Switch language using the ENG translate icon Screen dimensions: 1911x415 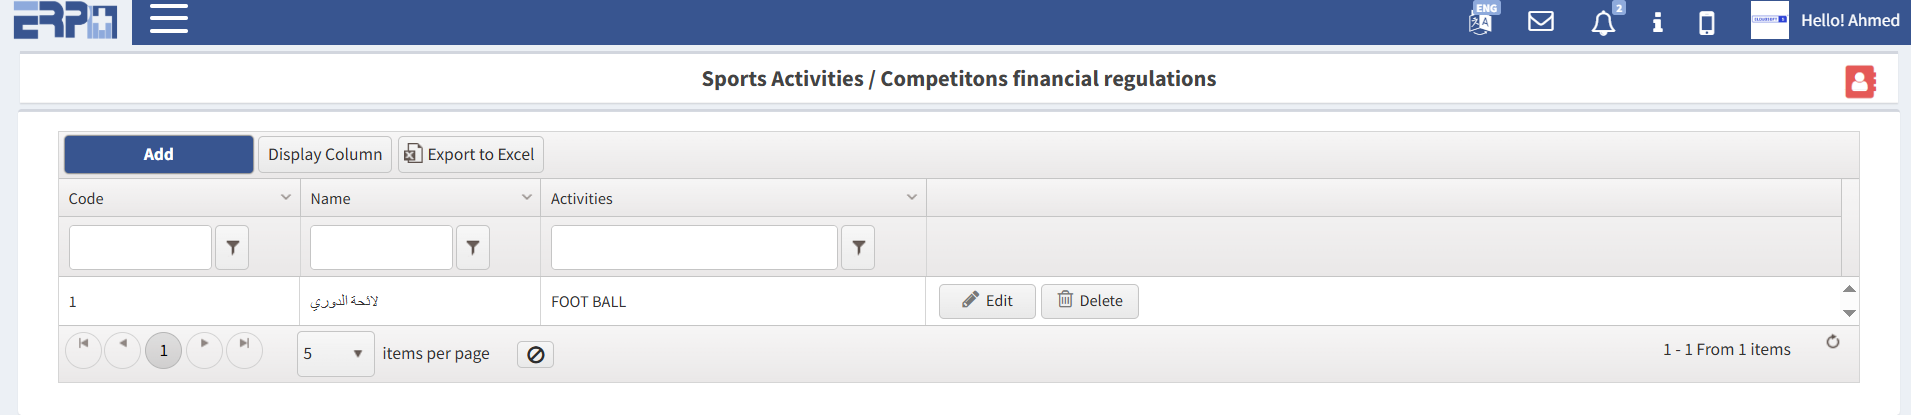[x=1482, y=20]
